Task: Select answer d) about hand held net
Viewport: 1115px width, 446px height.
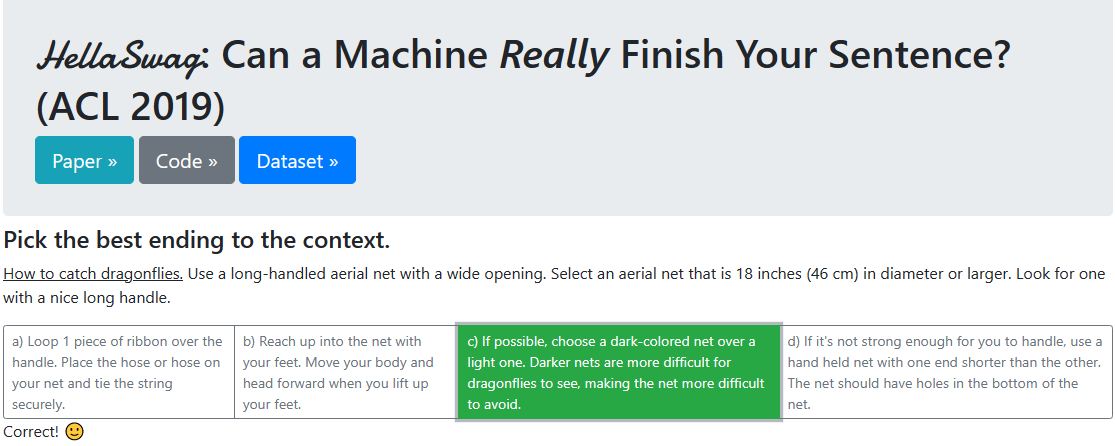Action: point(945,372)
